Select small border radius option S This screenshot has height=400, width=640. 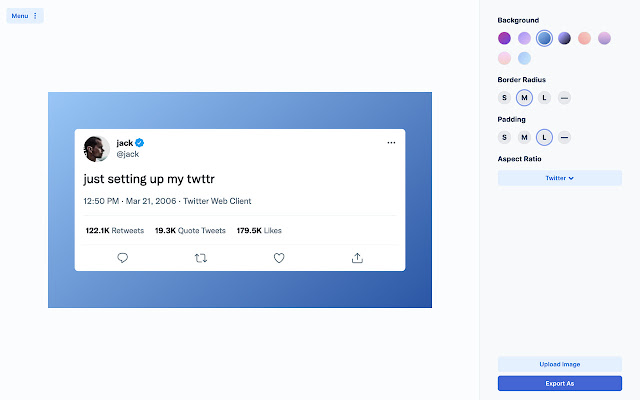point(504,97)
